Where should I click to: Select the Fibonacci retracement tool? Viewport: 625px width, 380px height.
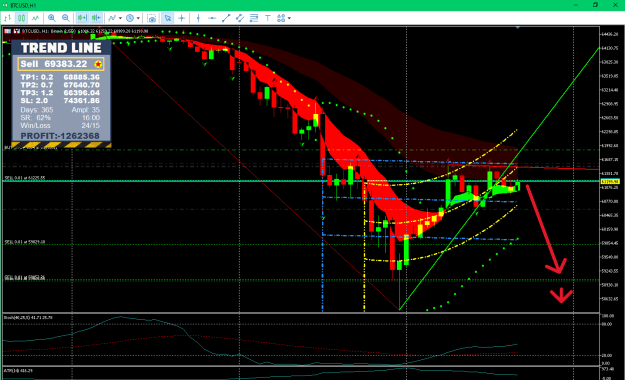(x=254, y=18)
